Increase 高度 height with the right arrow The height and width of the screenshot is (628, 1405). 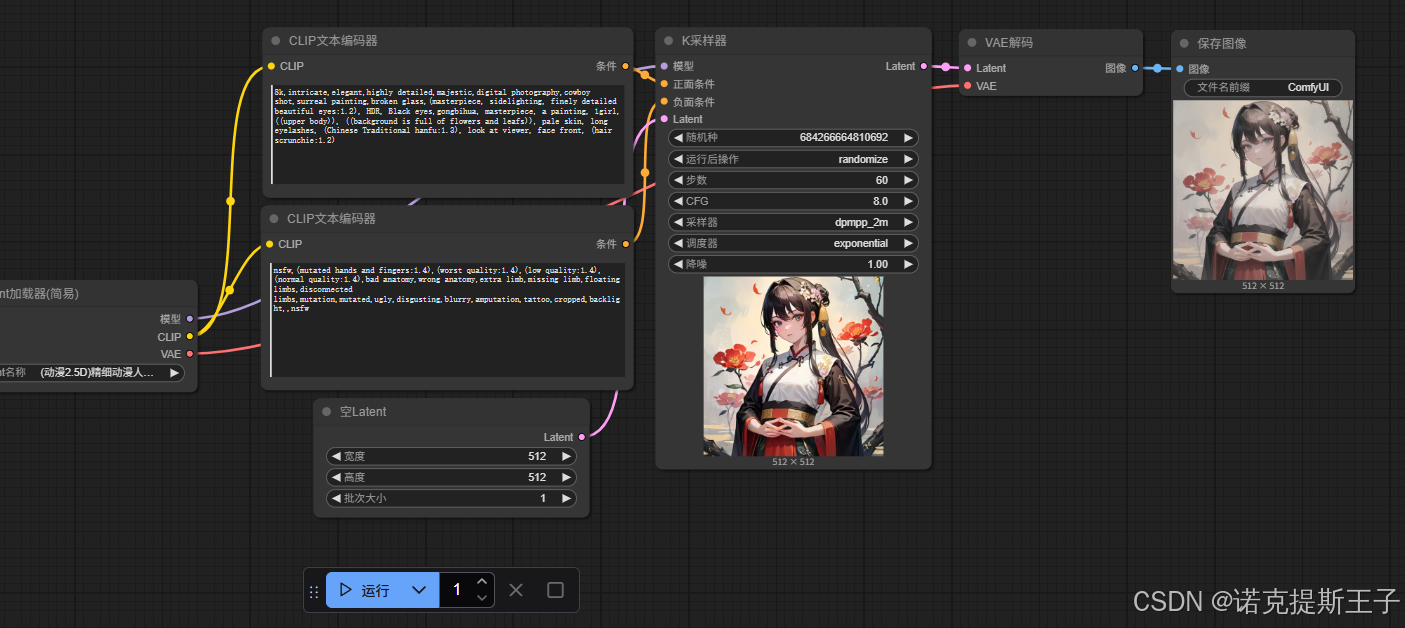566,477
